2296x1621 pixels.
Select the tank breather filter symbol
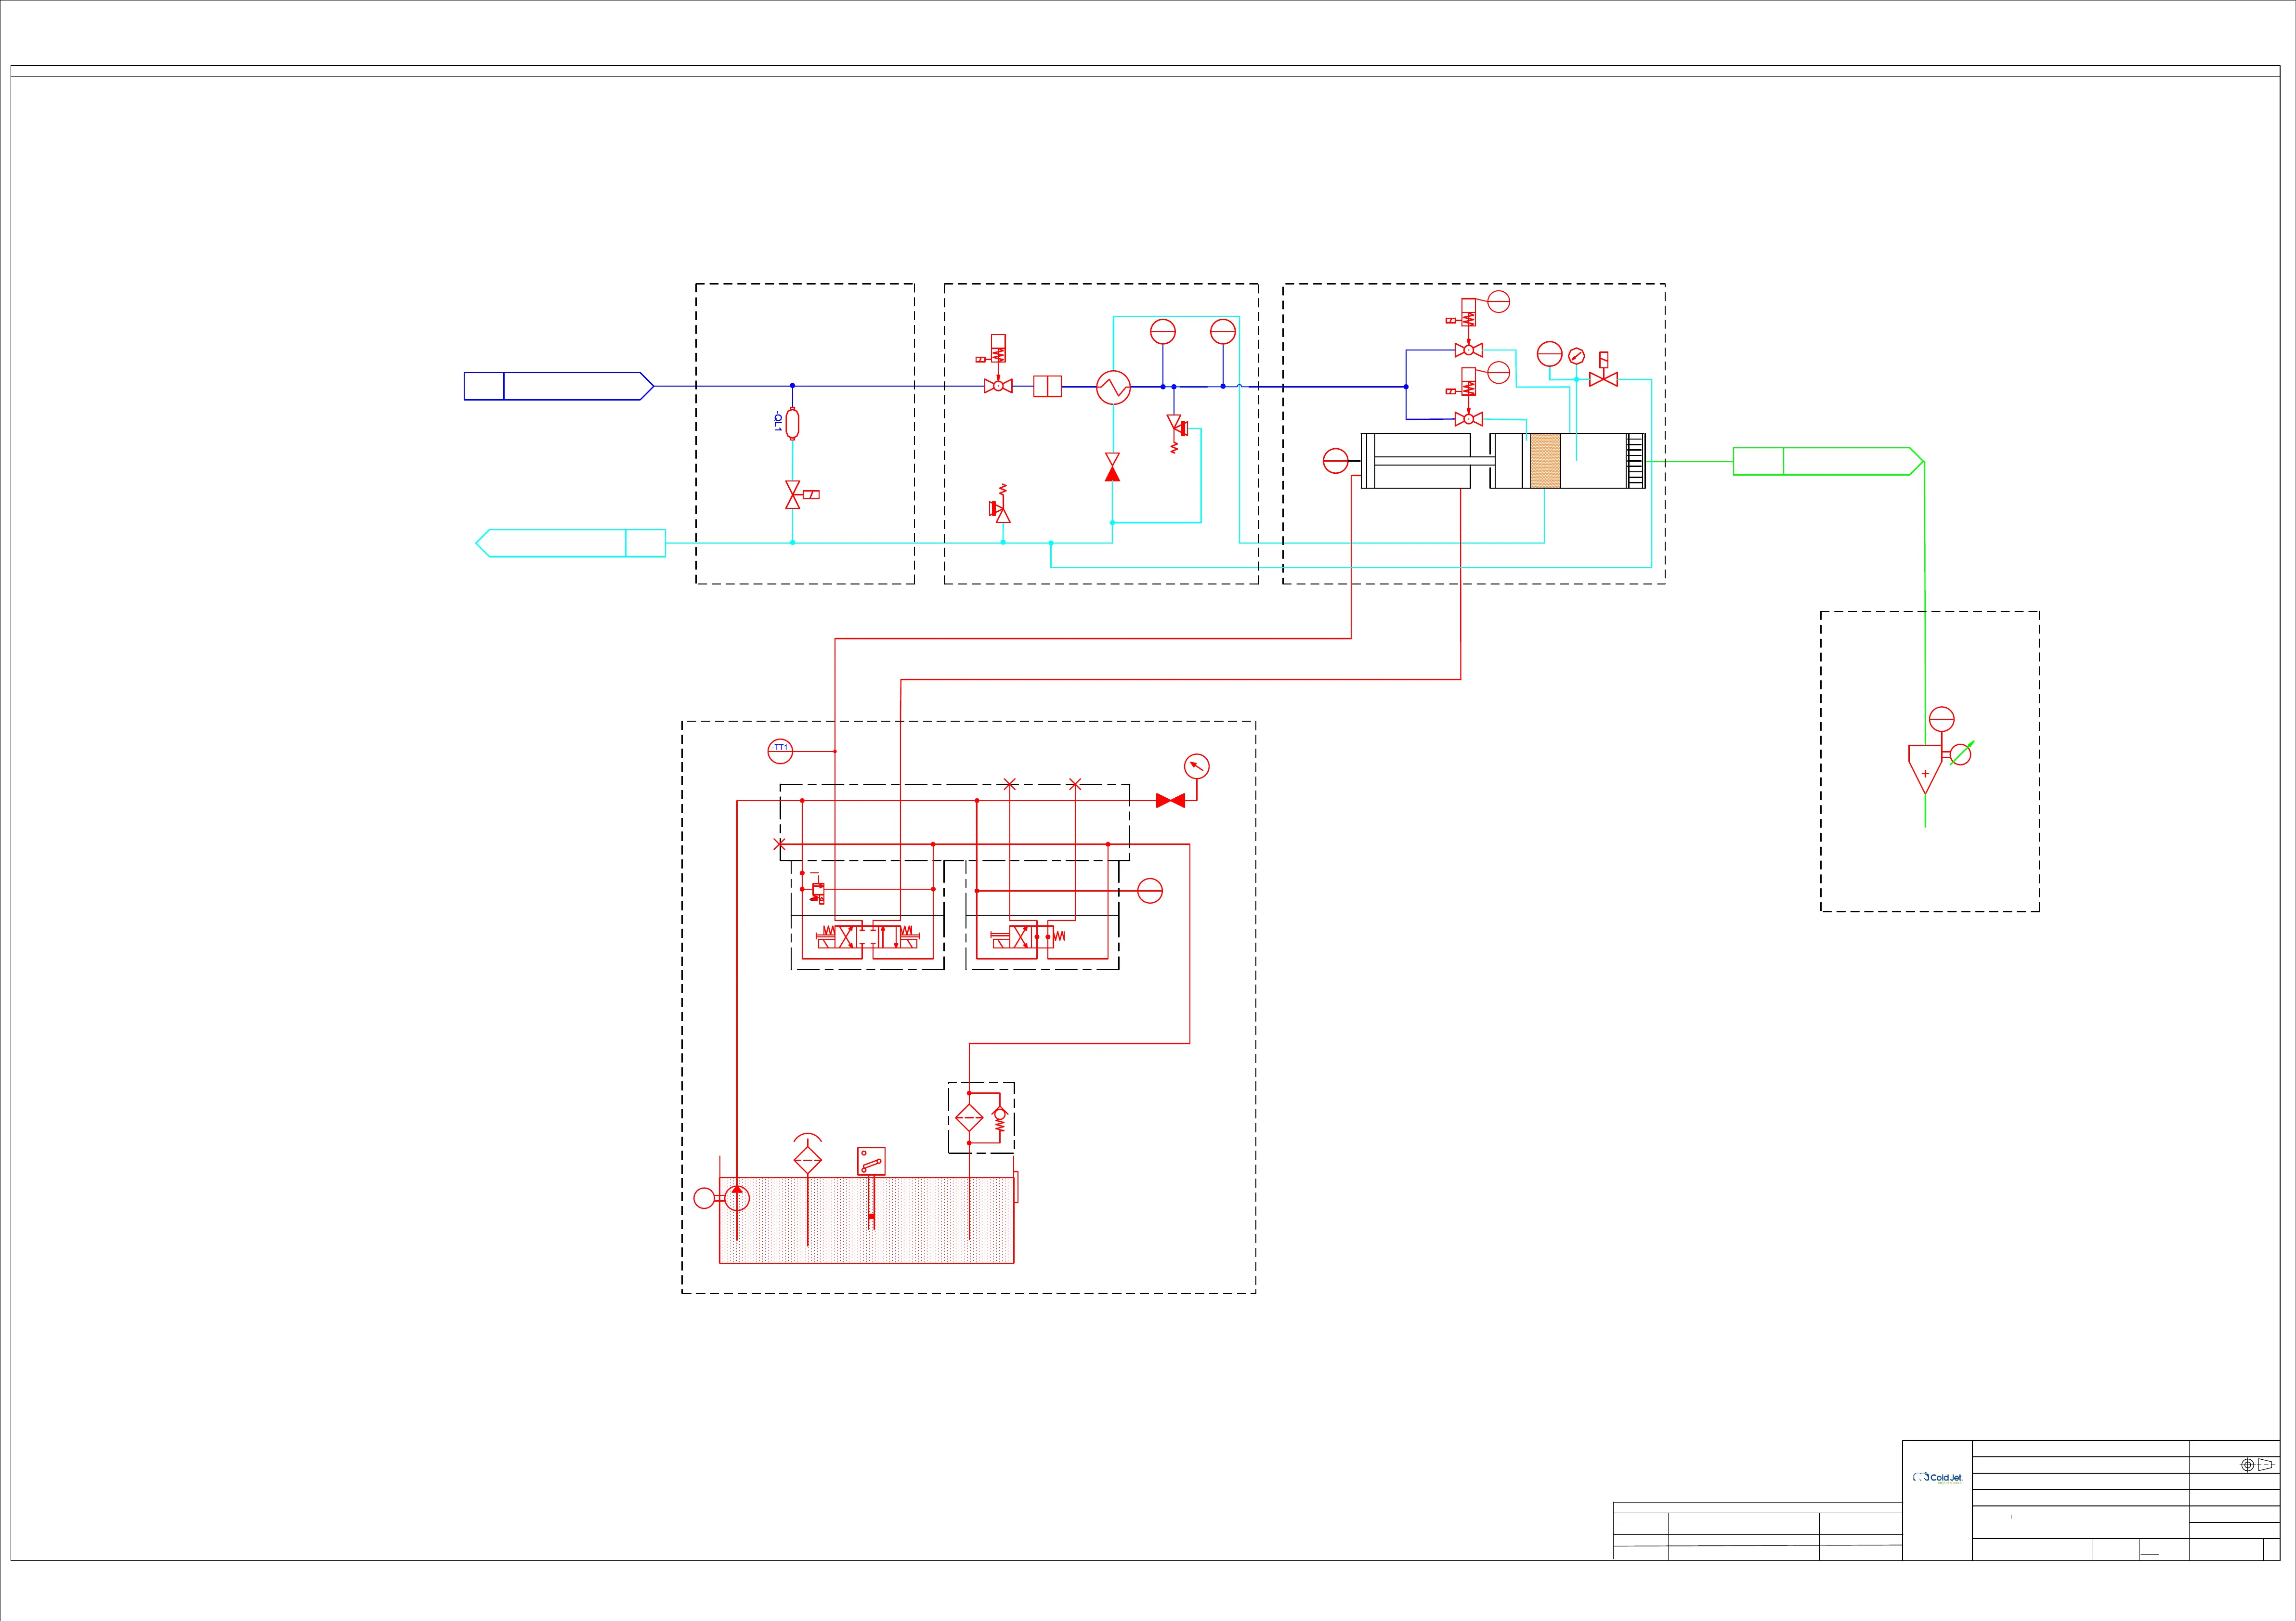point(807,1160)
